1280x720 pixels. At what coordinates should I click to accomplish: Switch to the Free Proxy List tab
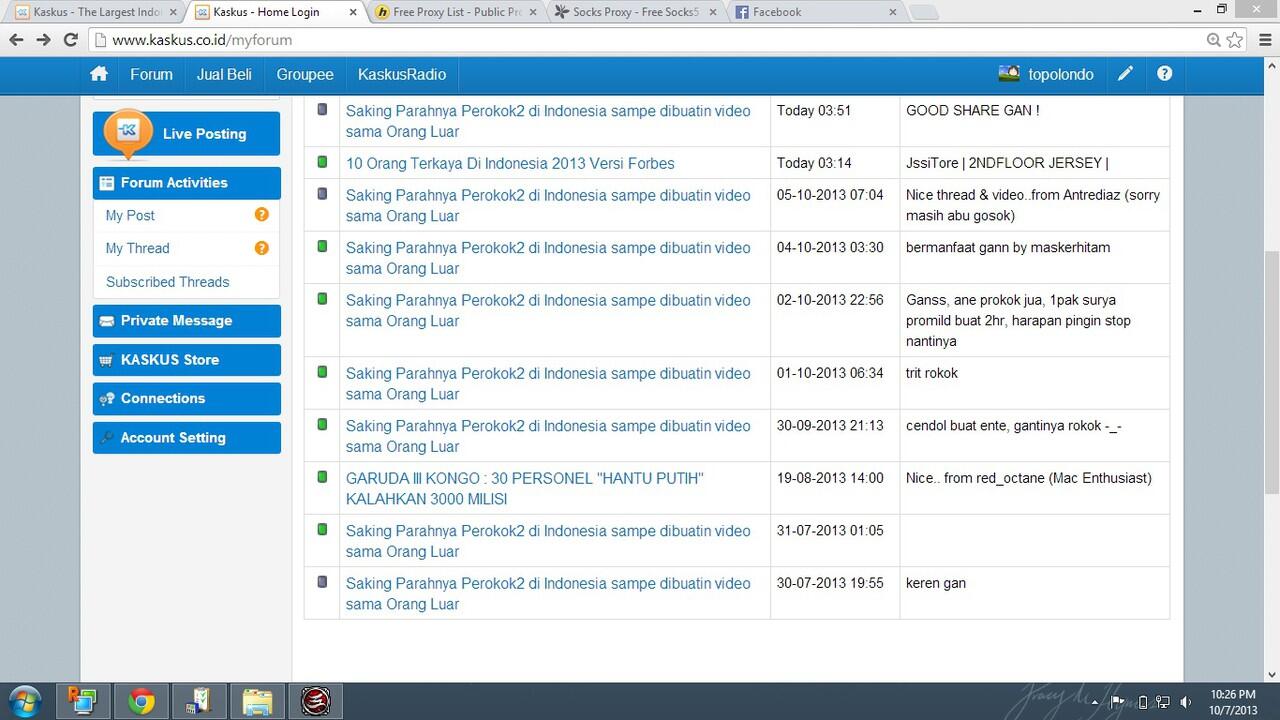[x=456, y=12]
